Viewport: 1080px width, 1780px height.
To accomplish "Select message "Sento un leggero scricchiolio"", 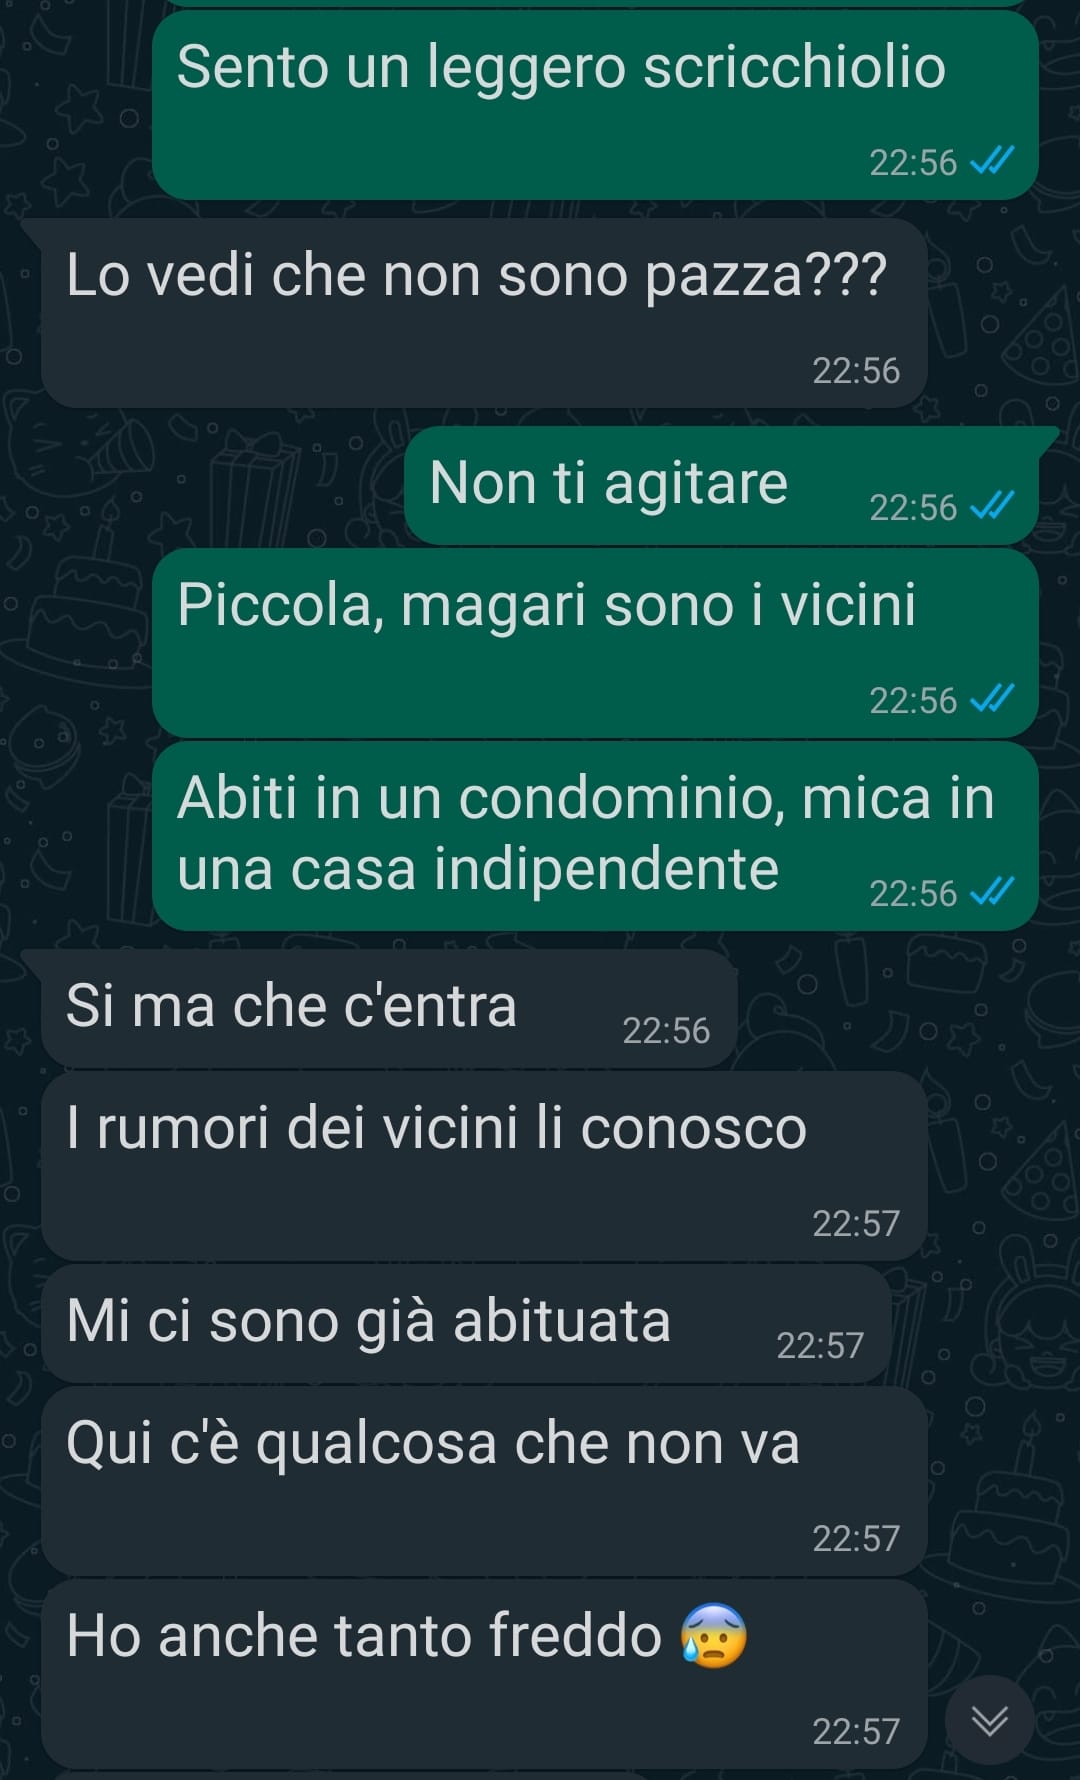I will point(595,105).
